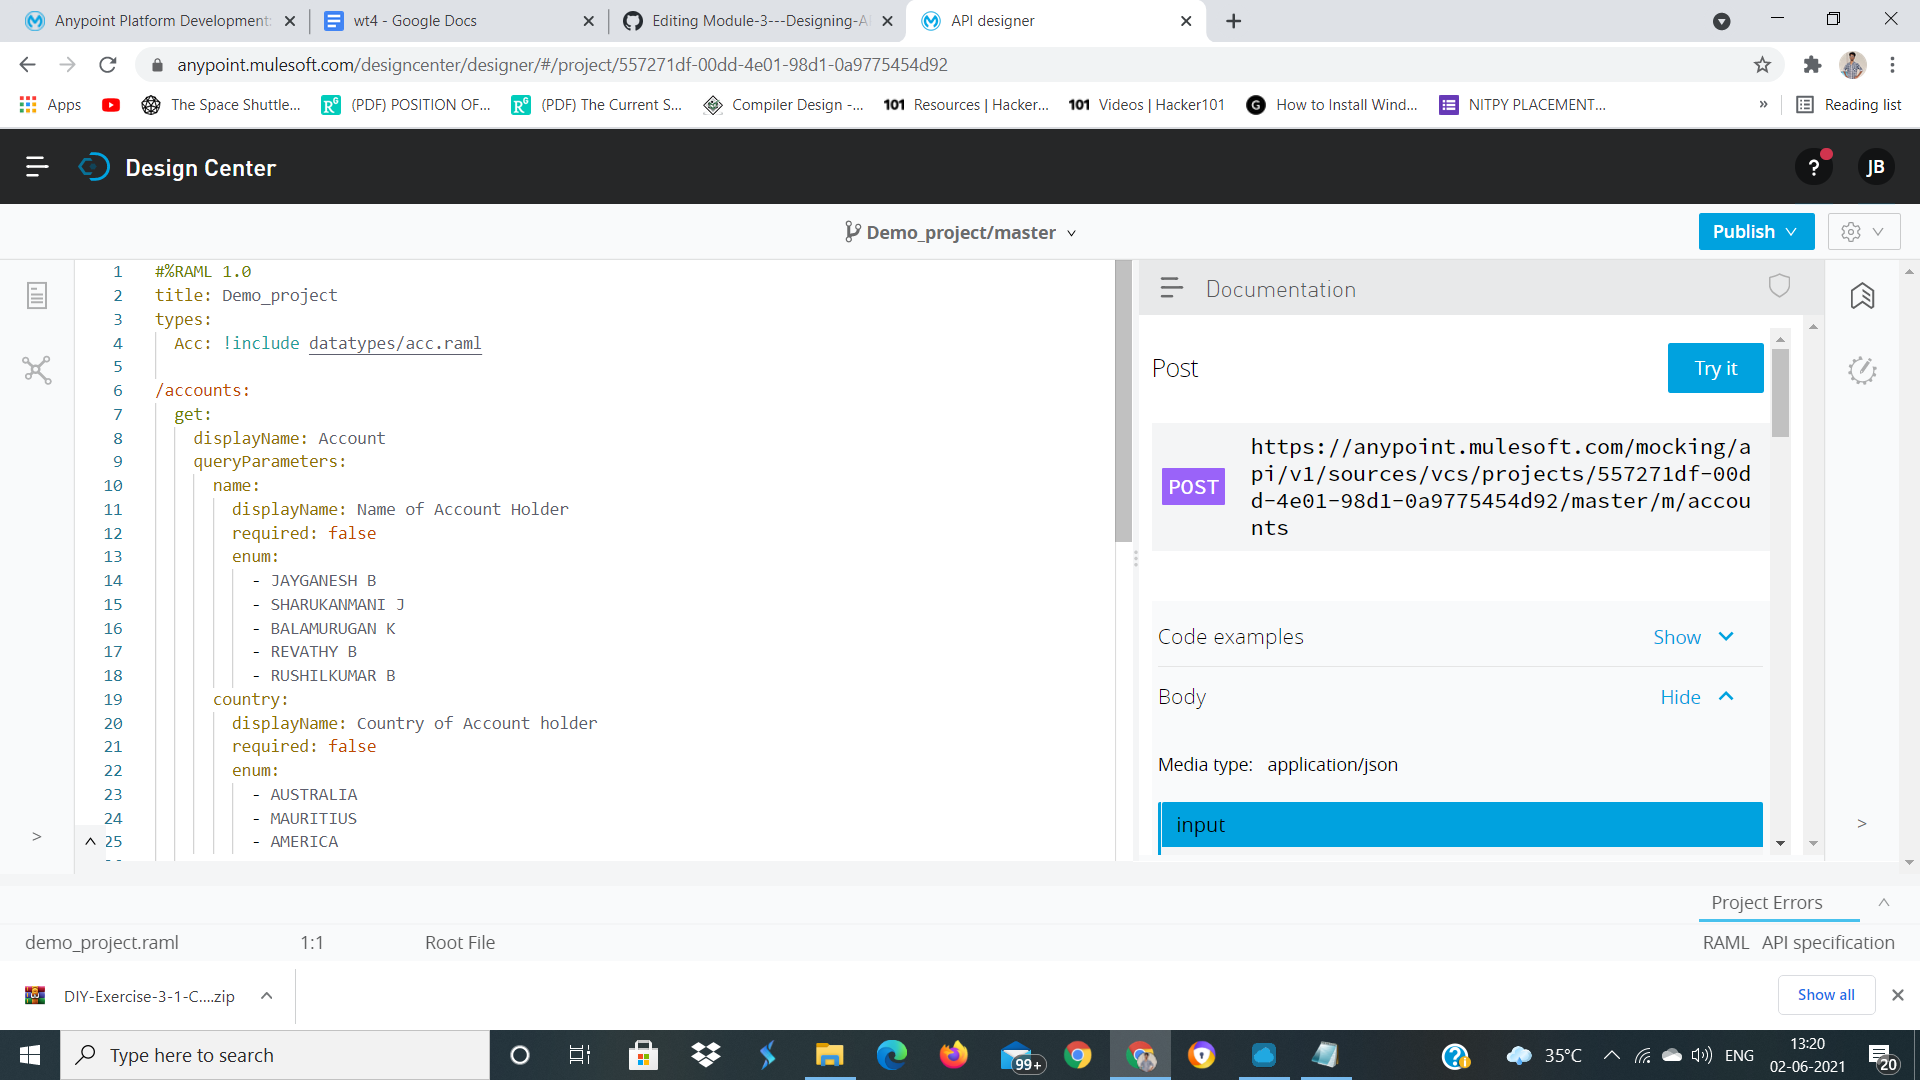Open the Documentation panel menu icon
The height and width of the screenshot is (1080, 1920).
[x=1171, y=289]
